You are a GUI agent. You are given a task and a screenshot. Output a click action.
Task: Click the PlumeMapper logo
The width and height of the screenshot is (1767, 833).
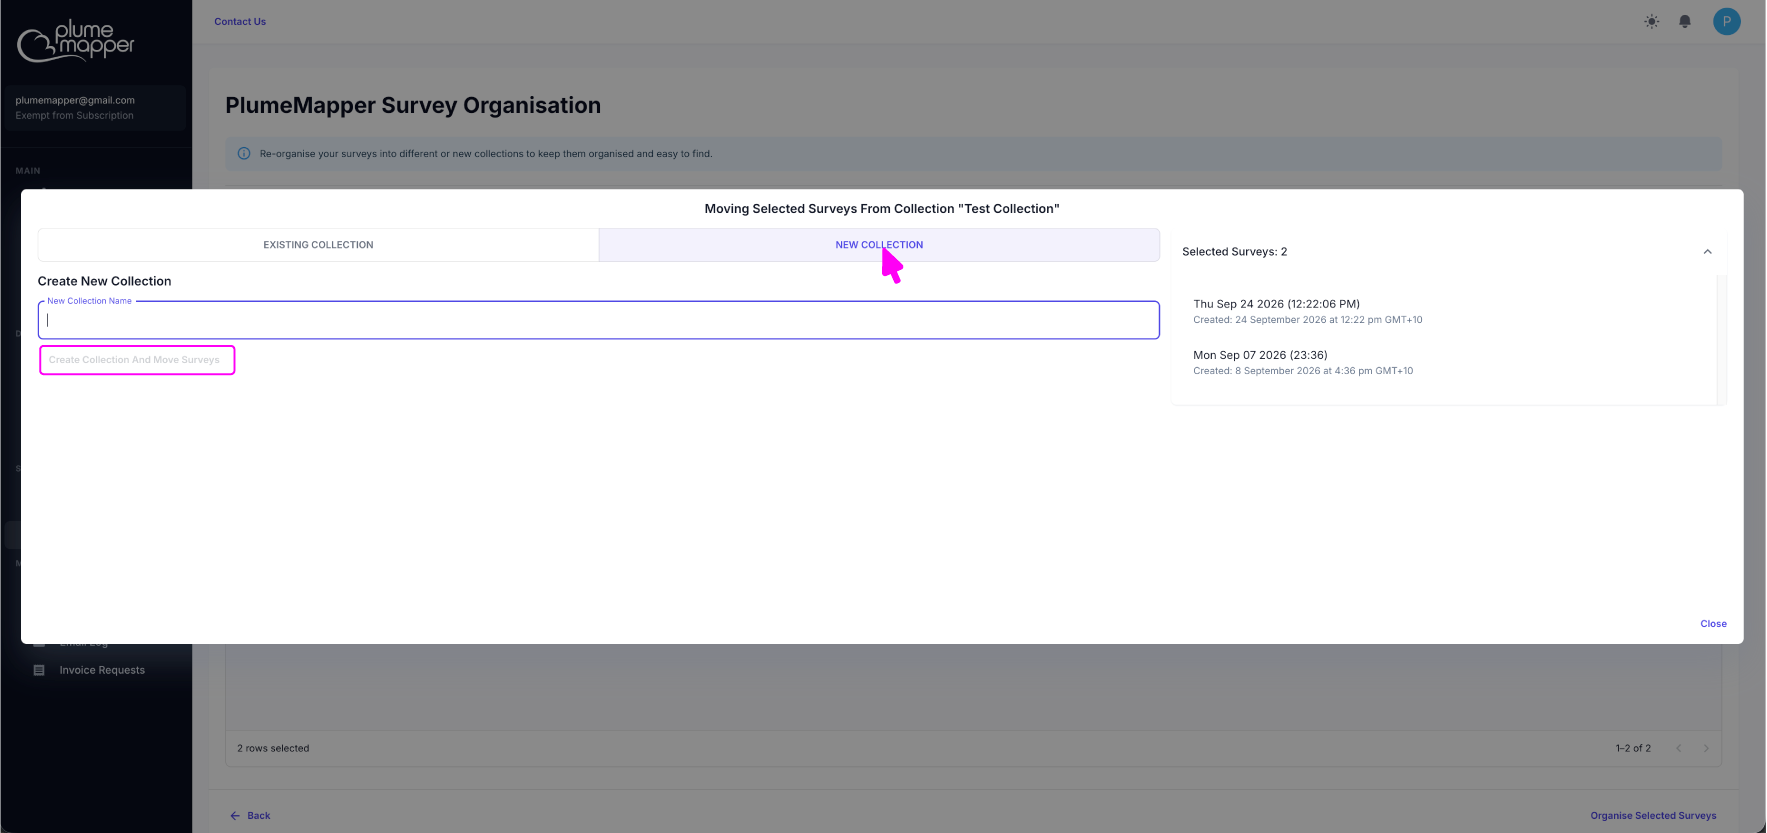click(x=76, y=41)
